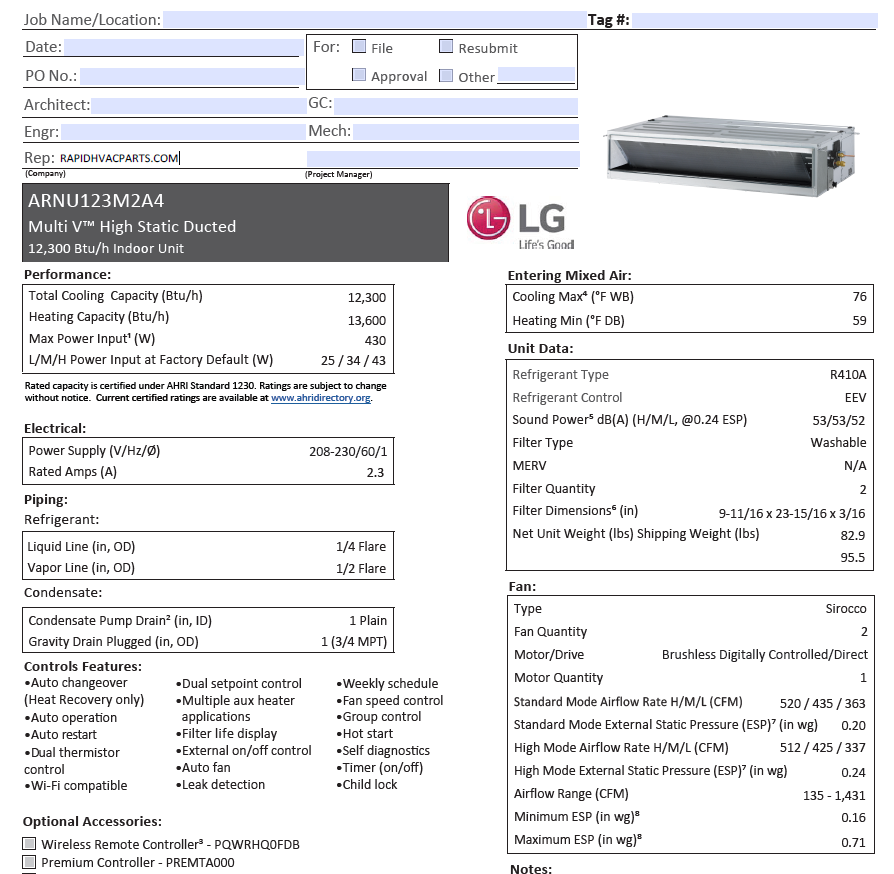This screenshot has width=894, height=874.
Task: Click the Airflow Range value 135 - 1,431
Action: tap(834, 795)
